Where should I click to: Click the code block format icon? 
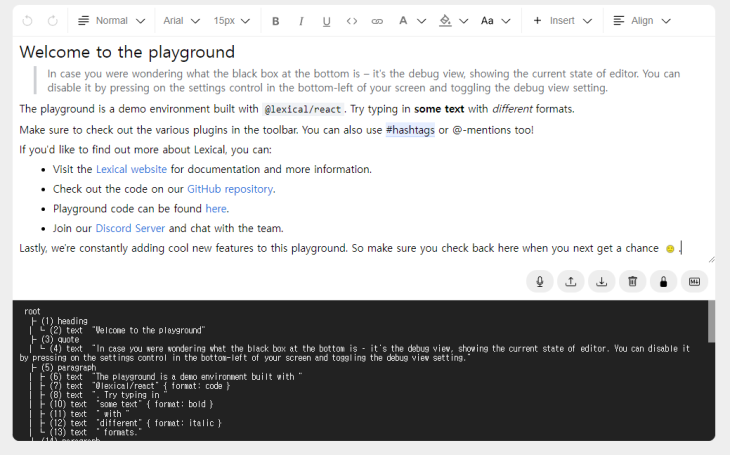[x=351, y=21]
